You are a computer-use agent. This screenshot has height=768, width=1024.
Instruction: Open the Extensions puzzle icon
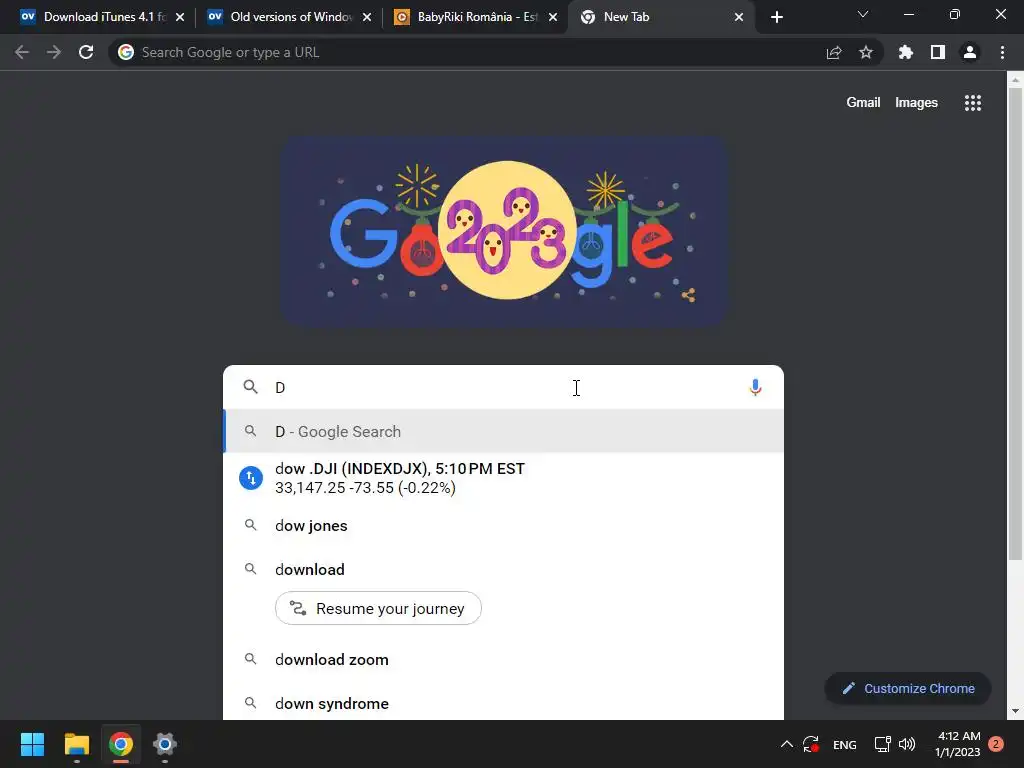tap(905, 52)
